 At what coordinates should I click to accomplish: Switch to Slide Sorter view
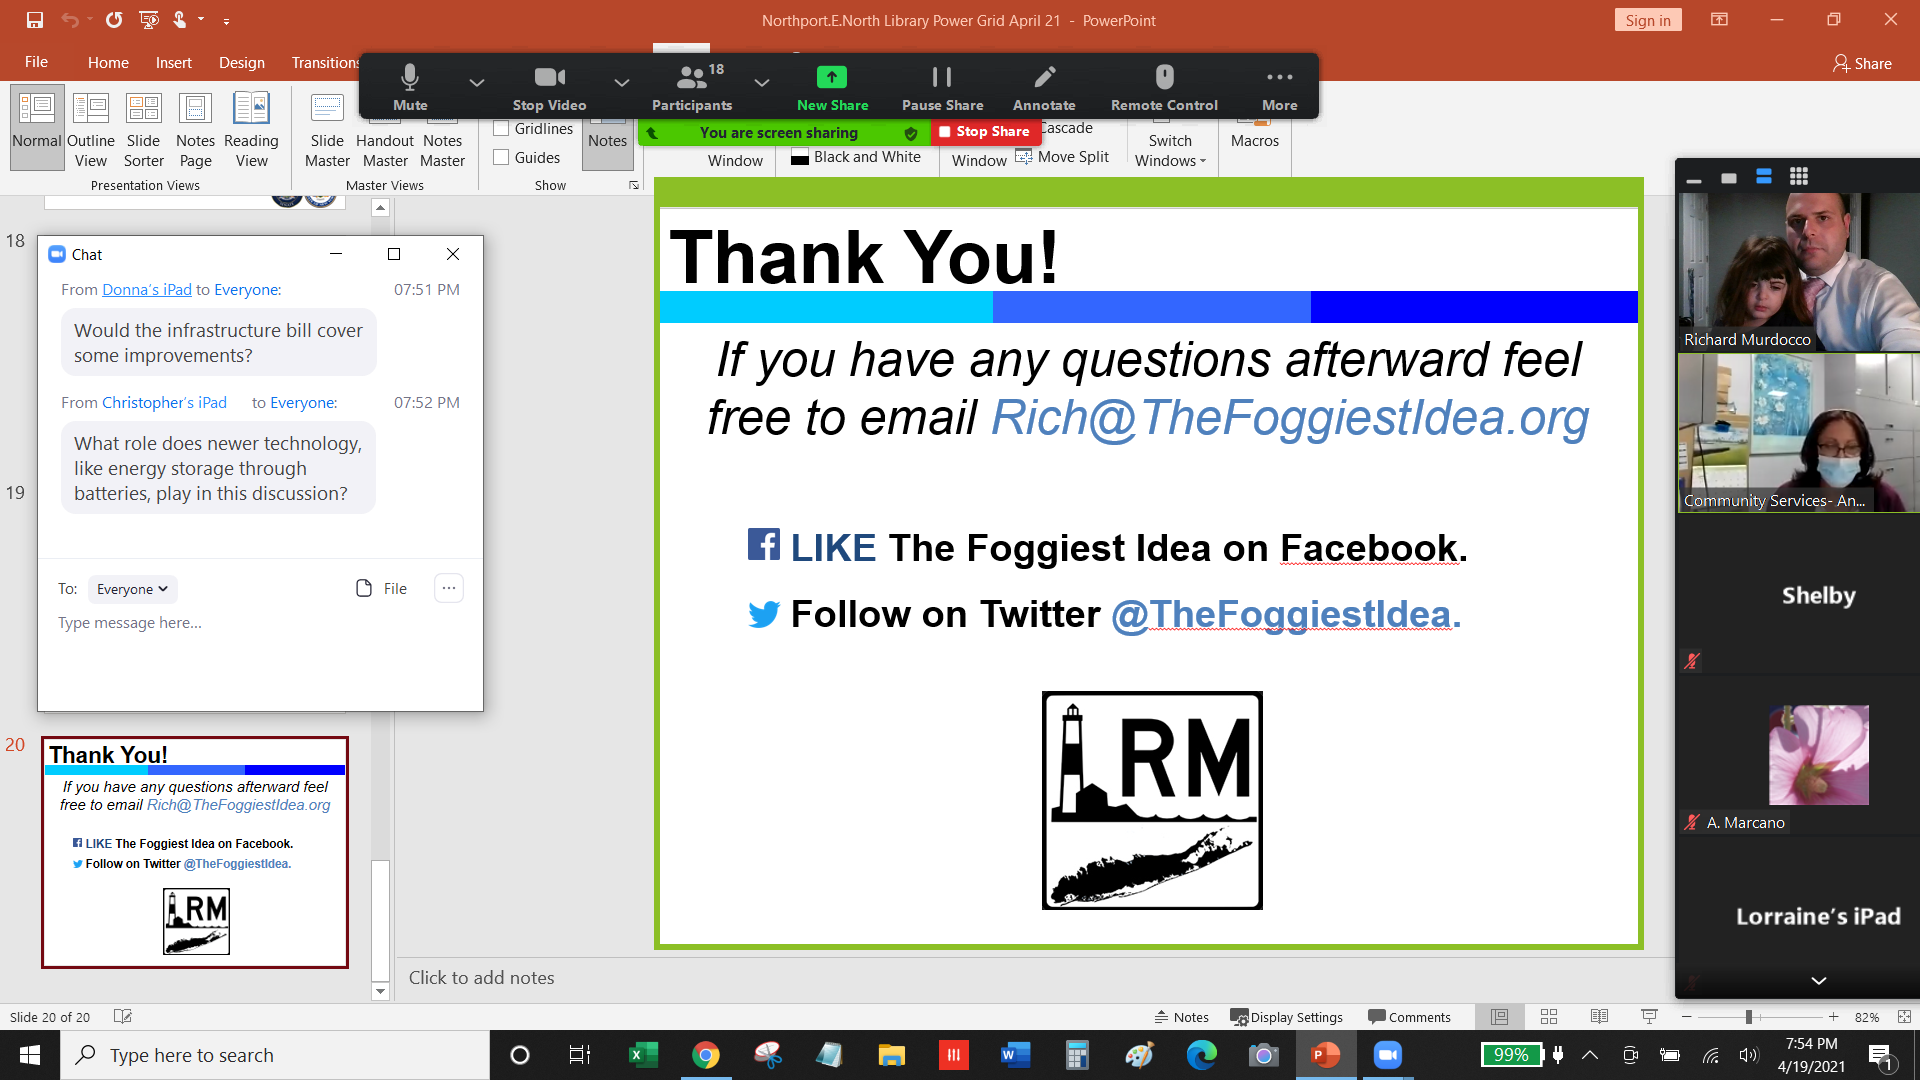143,127
